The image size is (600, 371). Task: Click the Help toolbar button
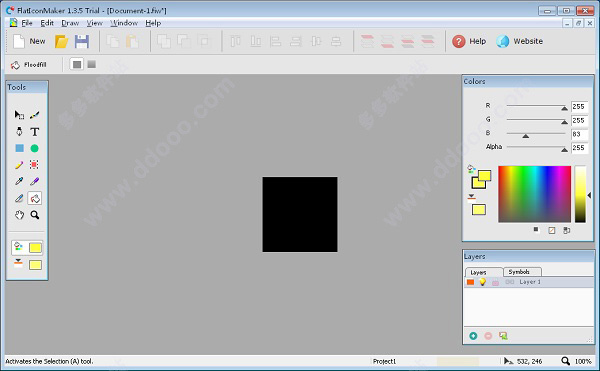click(x=469, y=41)
